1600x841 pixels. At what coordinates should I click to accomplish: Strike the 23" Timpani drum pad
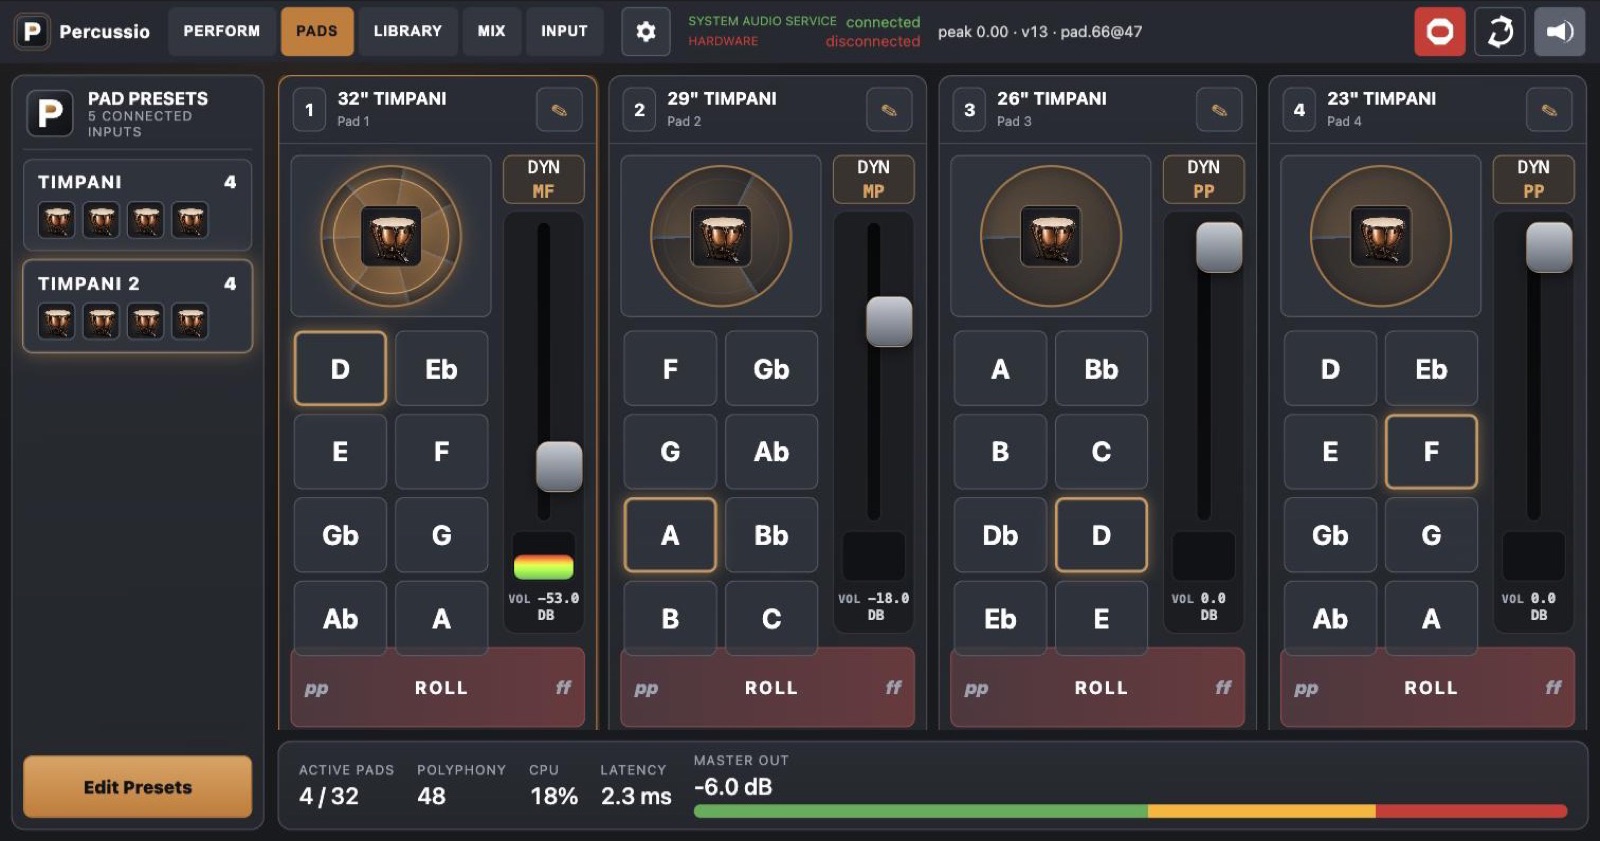pos(1381,237)
